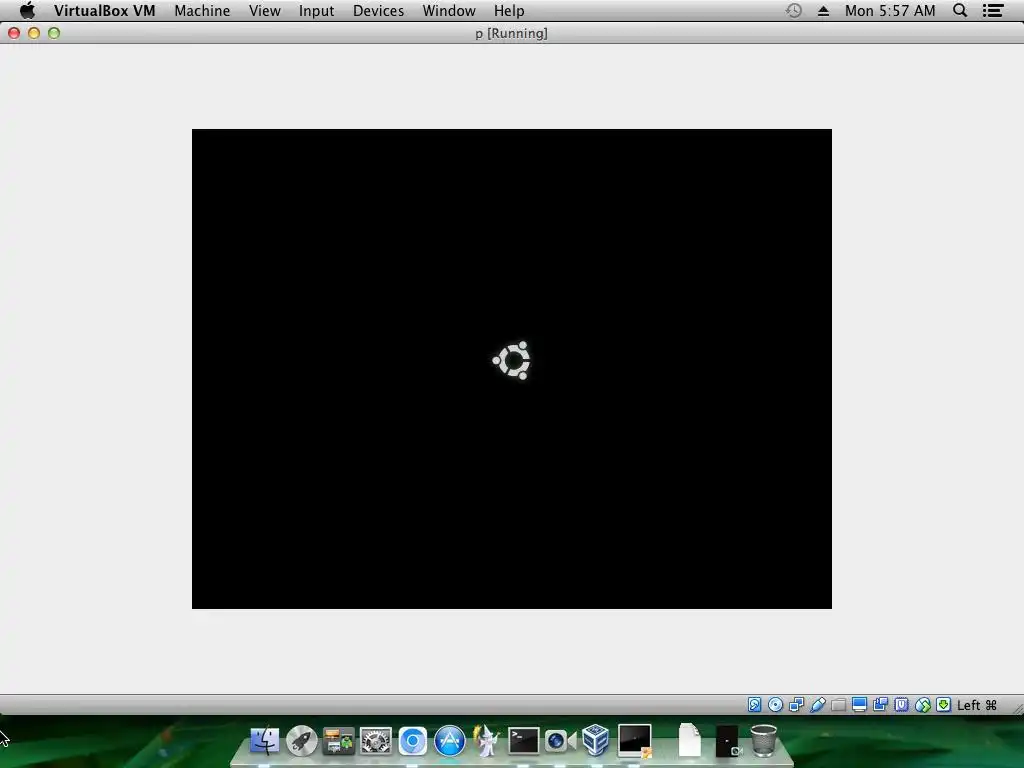Open the Apple menu
The height and width of the screenshot is (768, 1024).
click(x=27, y=10)
